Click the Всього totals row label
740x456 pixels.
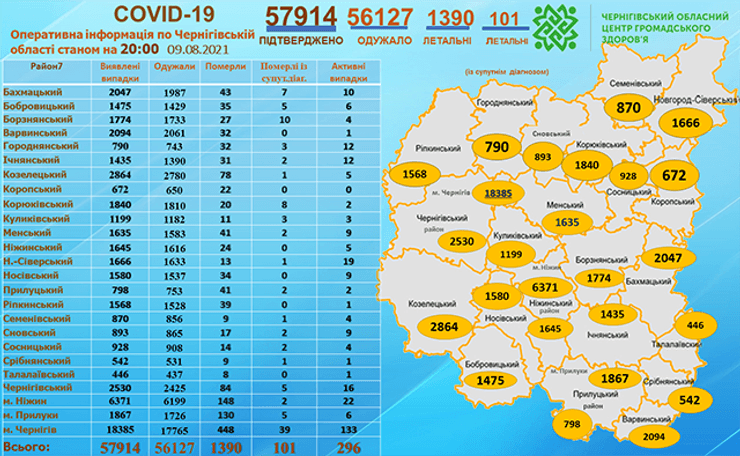tap(26, 445)
